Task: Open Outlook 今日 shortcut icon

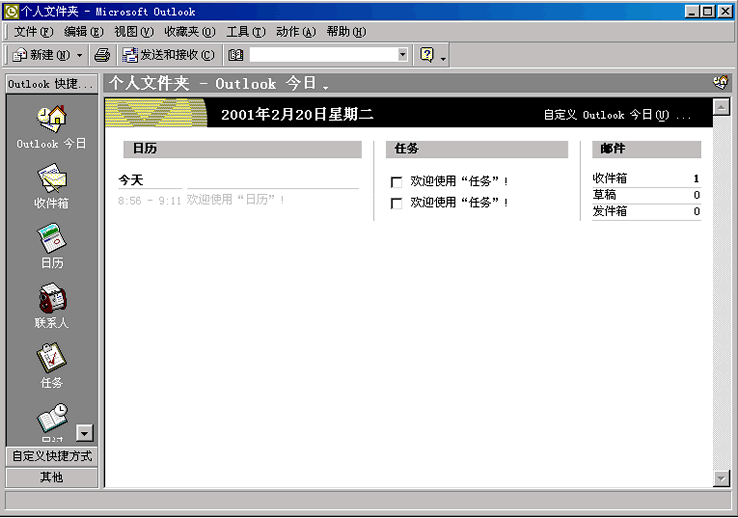Action: click(52, 120)
